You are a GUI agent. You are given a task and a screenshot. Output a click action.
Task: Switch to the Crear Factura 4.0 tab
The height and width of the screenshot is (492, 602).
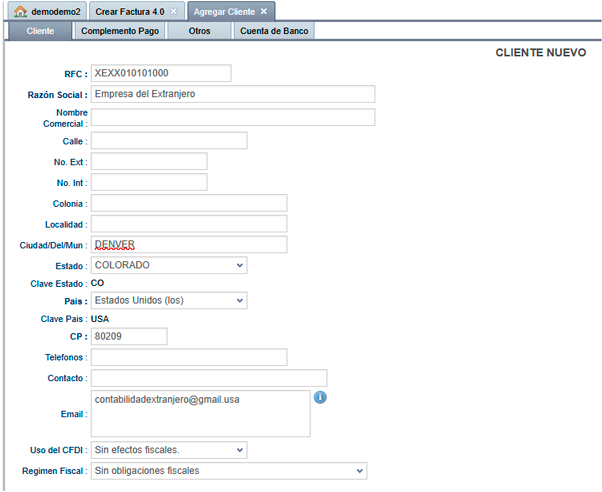click(x=130, y=11)
